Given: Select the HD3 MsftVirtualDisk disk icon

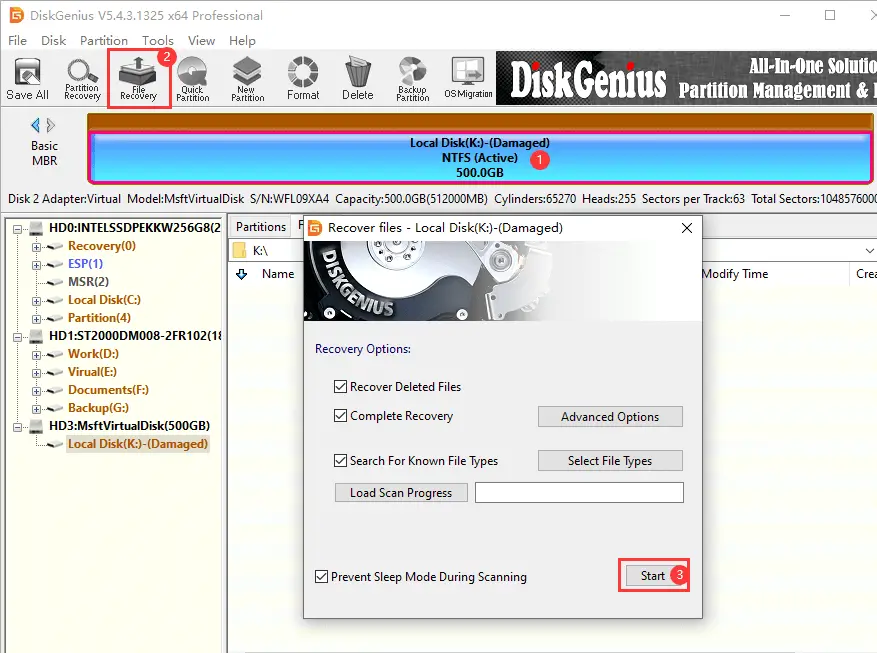Looking at the screenshot, I should tap(36, 426).
